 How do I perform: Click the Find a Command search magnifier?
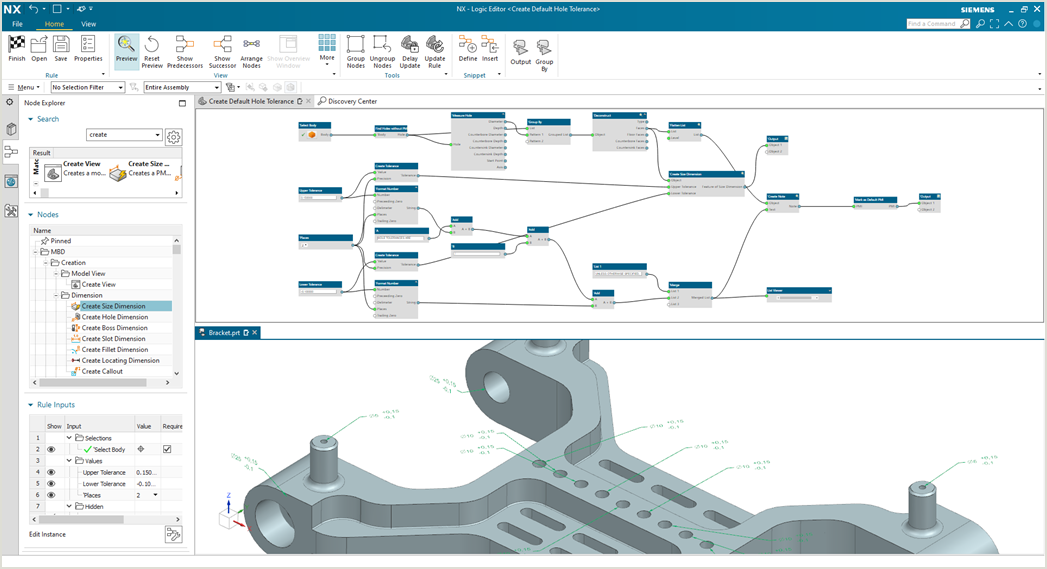point(965,23)
